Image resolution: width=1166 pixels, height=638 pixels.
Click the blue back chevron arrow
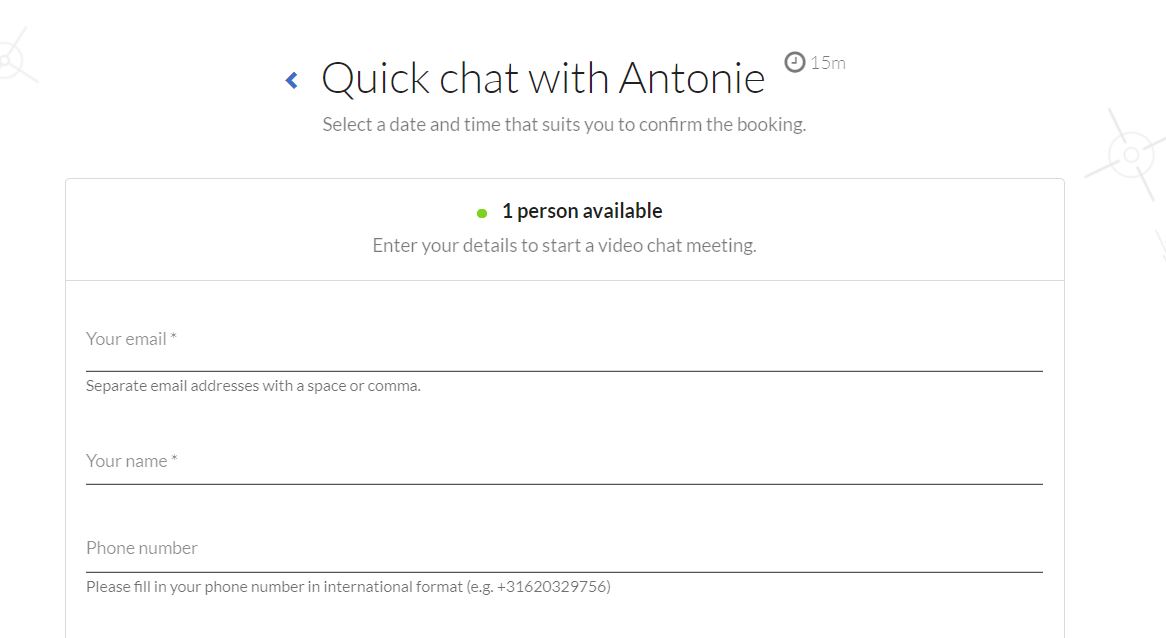(292, 80)
